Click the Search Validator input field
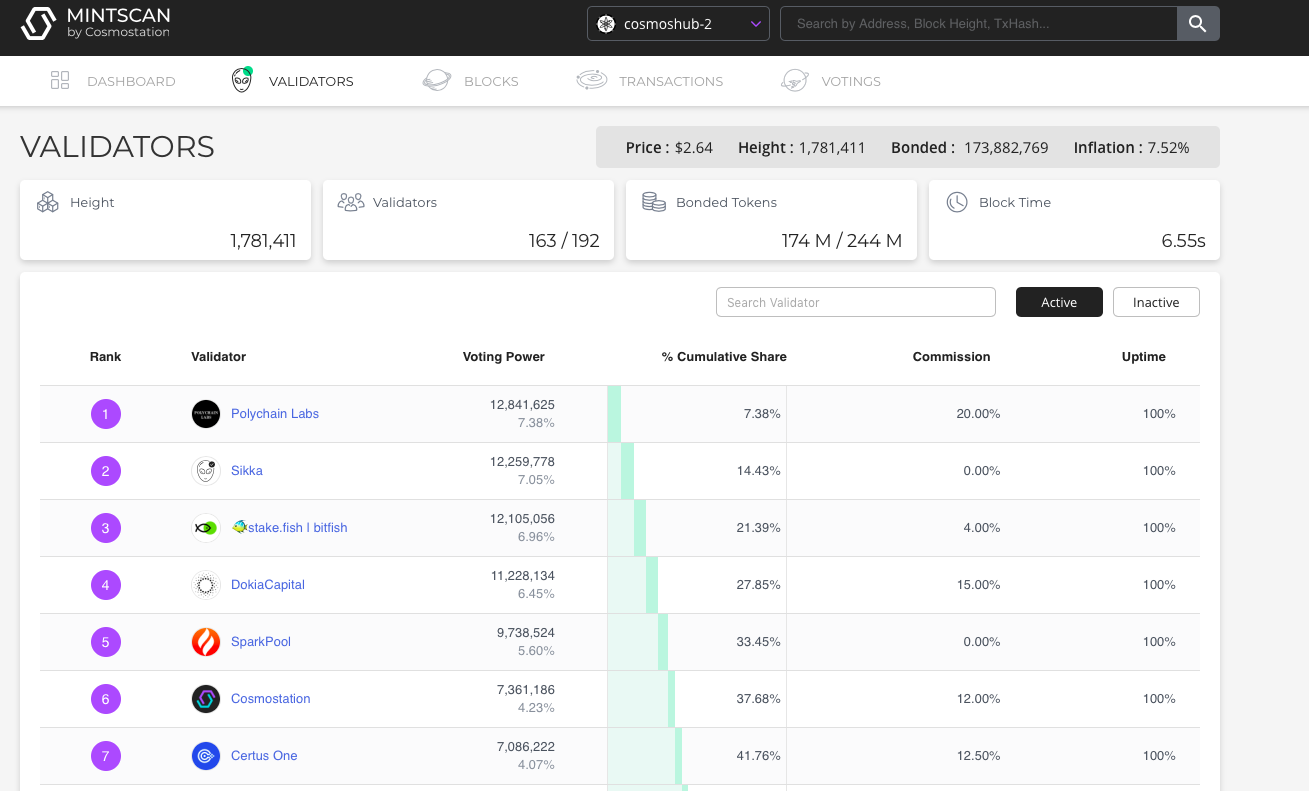 [856, 302]
